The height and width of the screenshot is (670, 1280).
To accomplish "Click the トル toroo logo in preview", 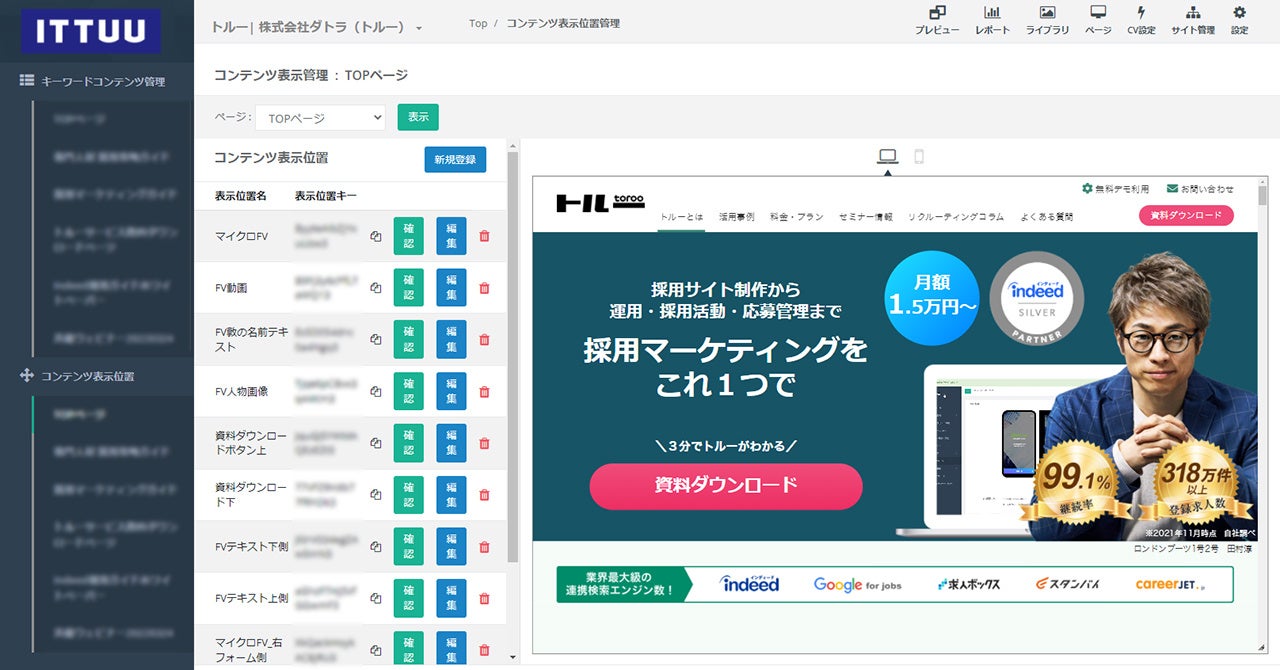I will (599, 203).
